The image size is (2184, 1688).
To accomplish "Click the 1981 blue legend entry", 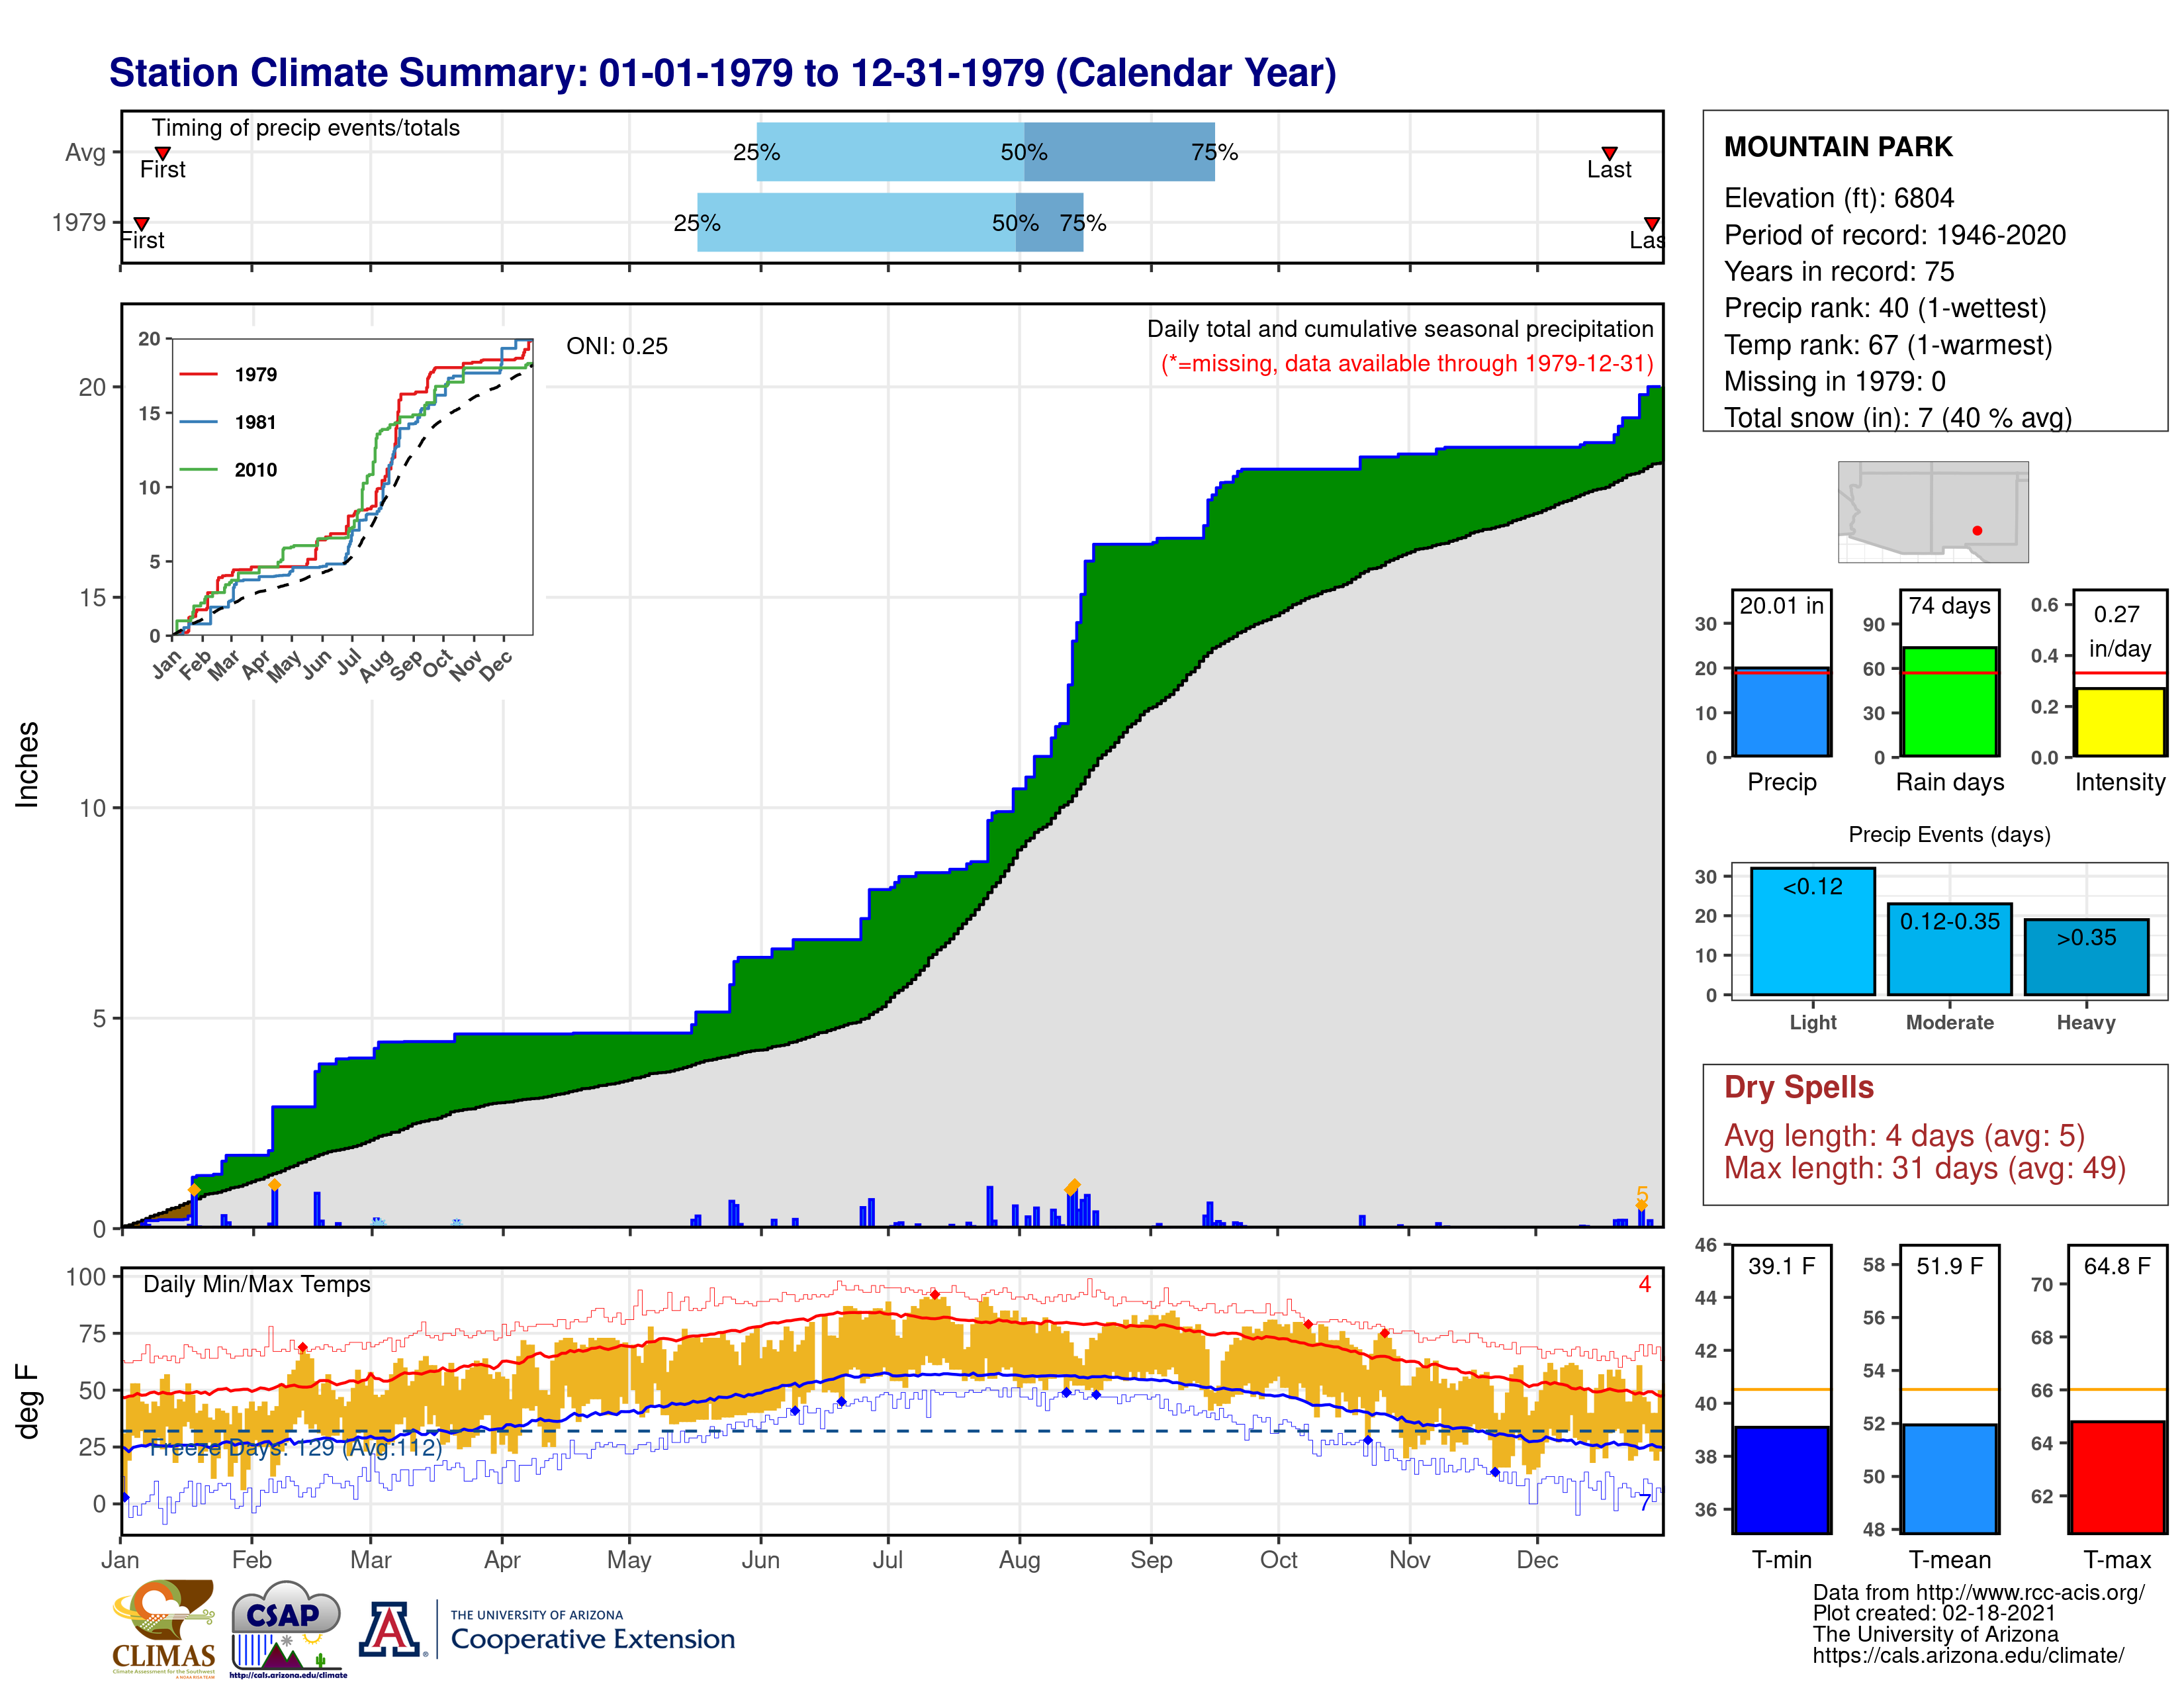I will pyautogui.click(x=228, y=422).
